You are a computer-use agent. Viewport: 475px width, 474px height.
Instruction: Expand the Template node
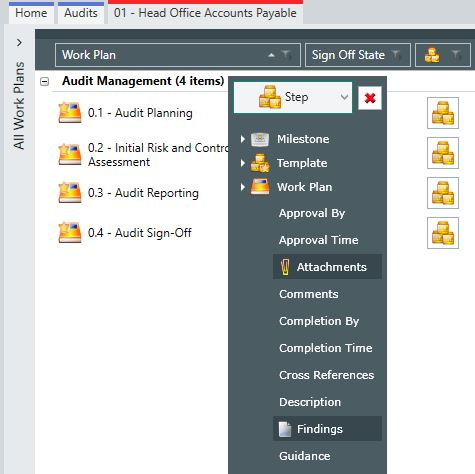pos(243,163)
